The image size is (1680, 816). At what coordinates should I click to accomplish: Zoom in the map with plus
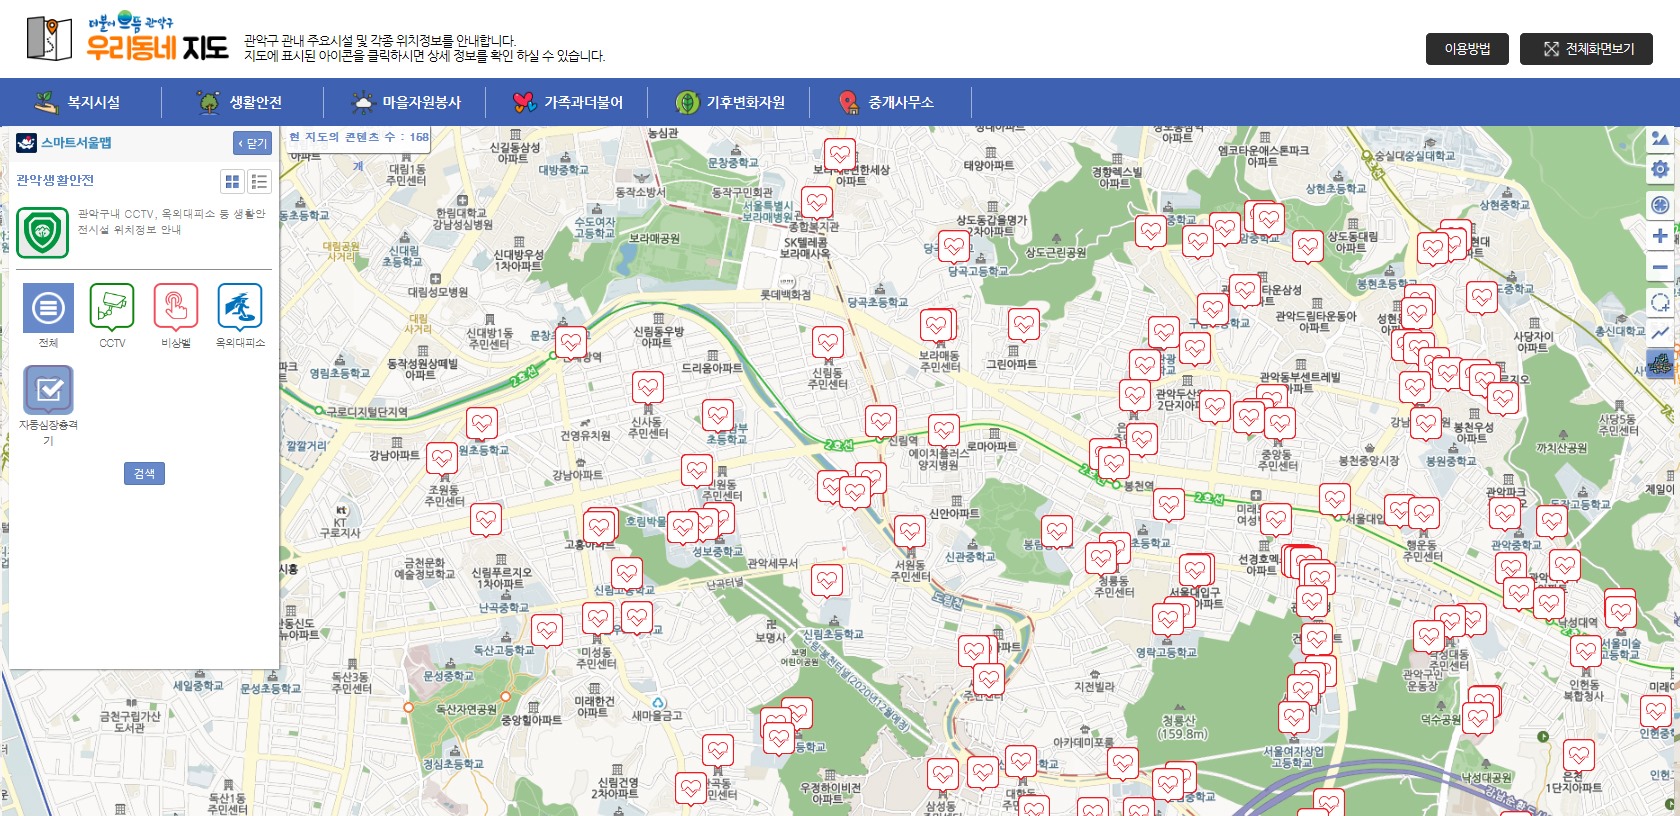coord(1660,236)
